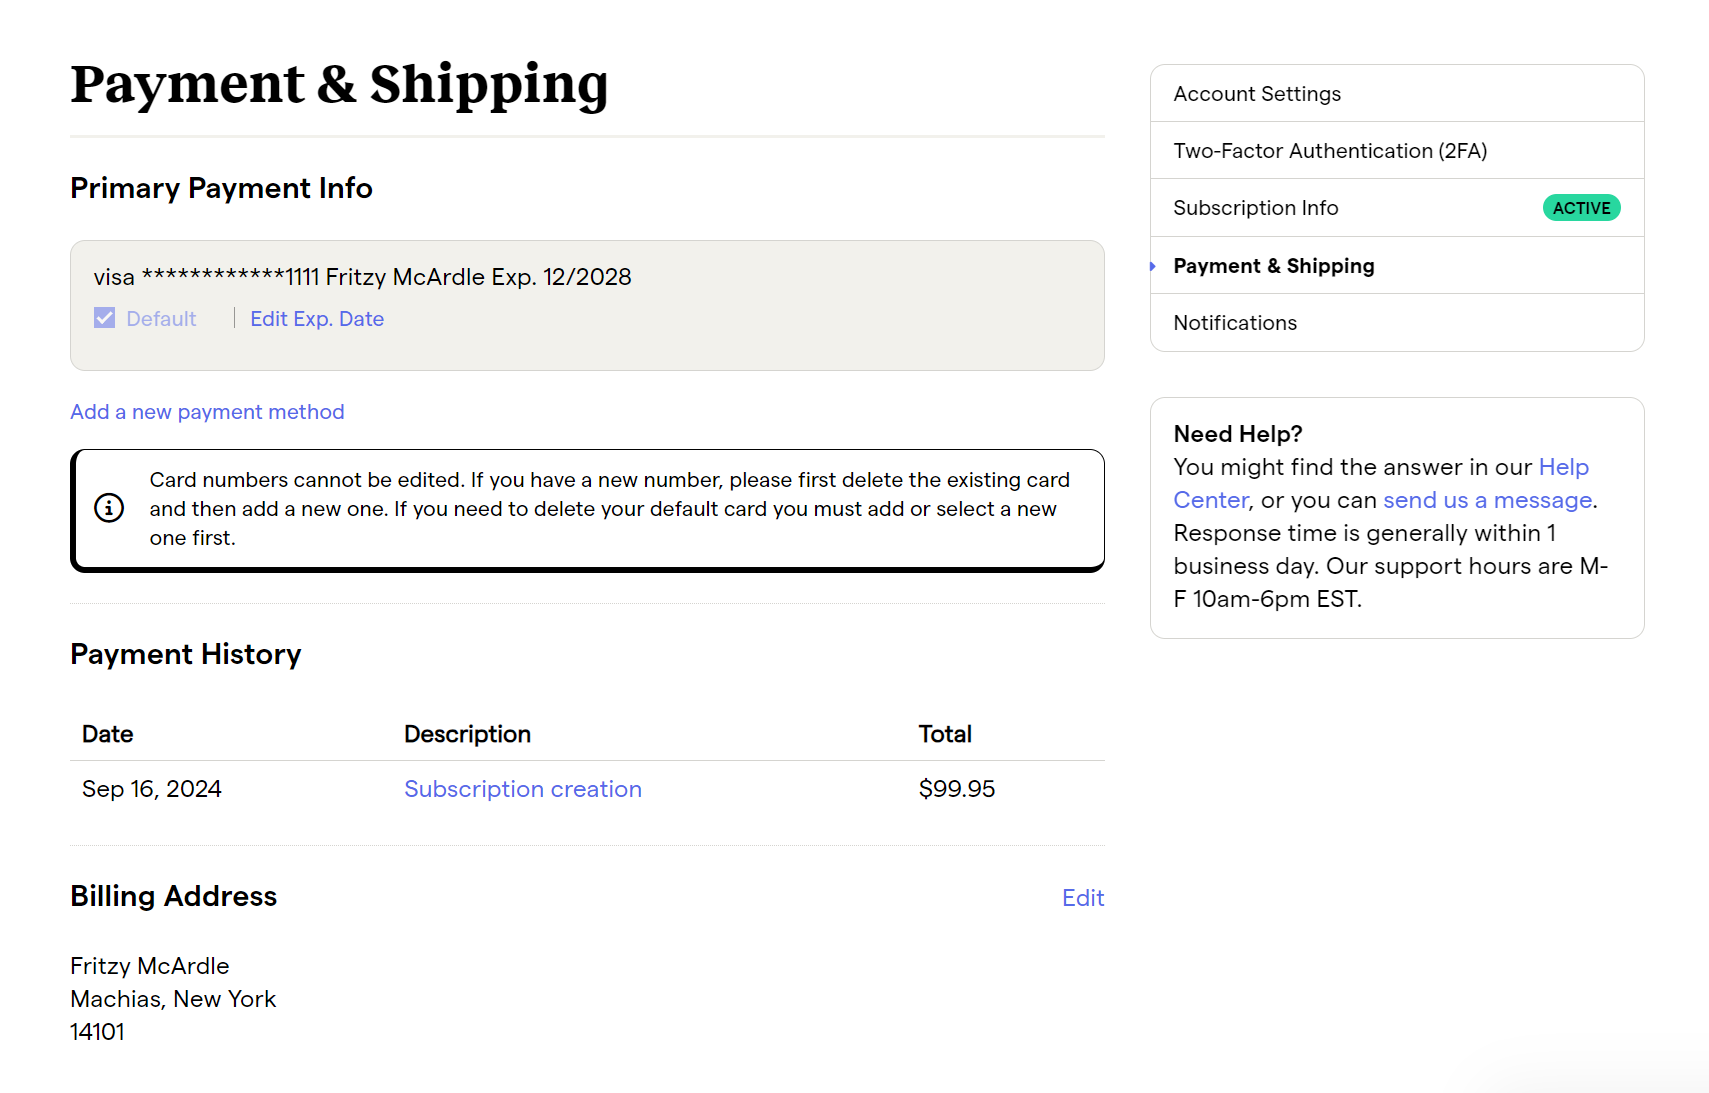Click Edit Exp. Date link
The image size is (1709, 1093).
point(317,319)
